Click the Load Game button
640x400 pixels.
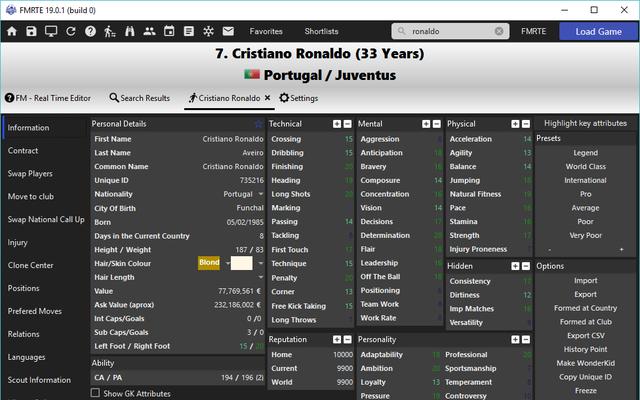tap(598, 31)
